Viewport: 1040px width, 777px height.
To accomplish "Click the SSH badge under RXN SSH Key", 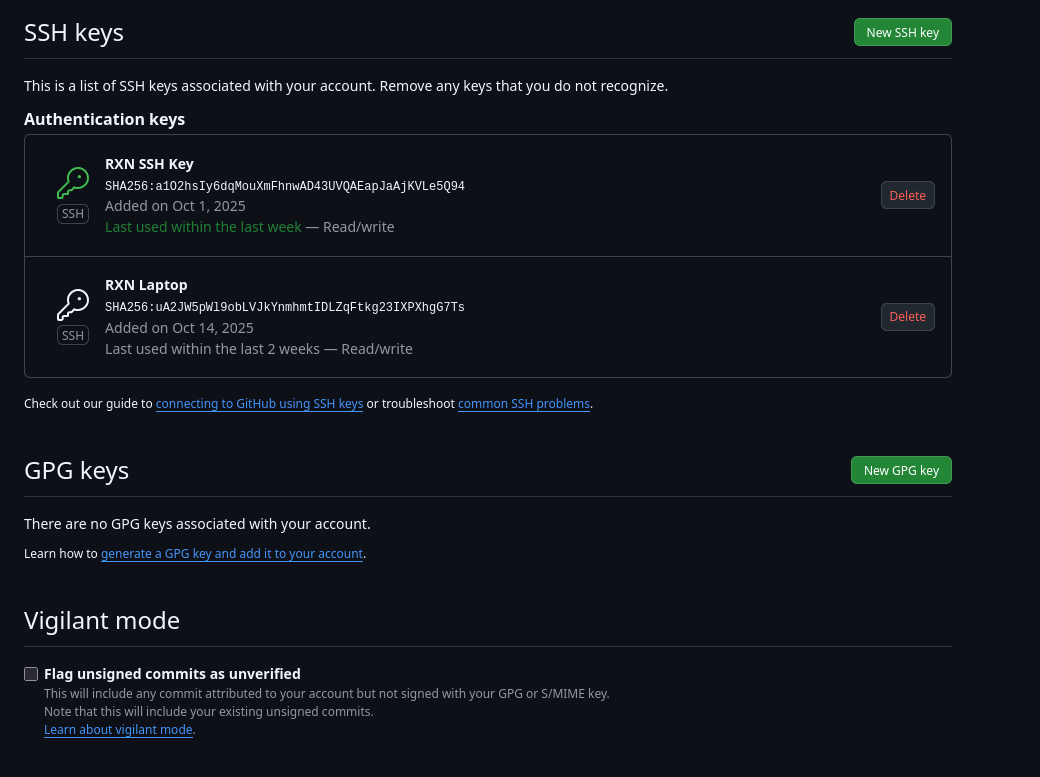I will point(73,214).
